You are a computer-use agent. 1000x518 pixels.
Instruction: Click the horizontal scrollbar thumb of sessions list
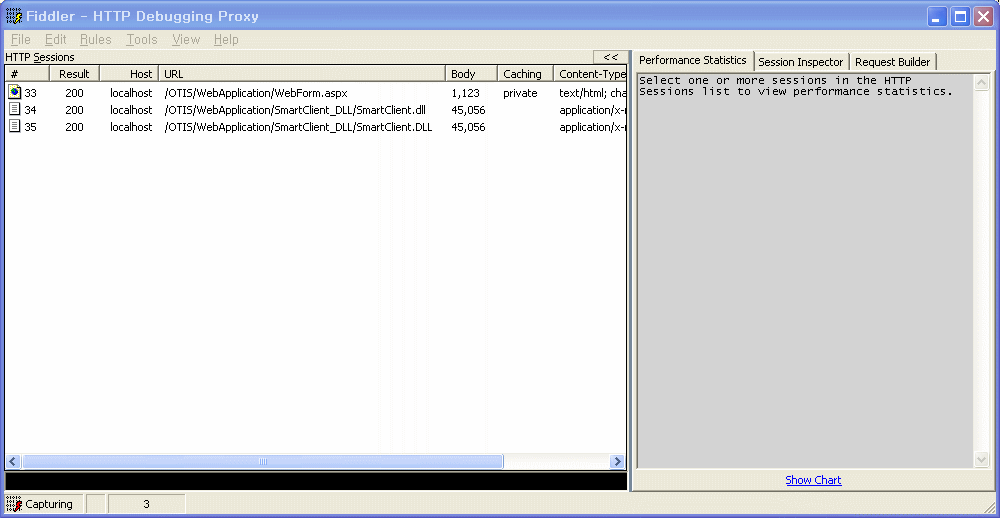(x=262, y=461)
